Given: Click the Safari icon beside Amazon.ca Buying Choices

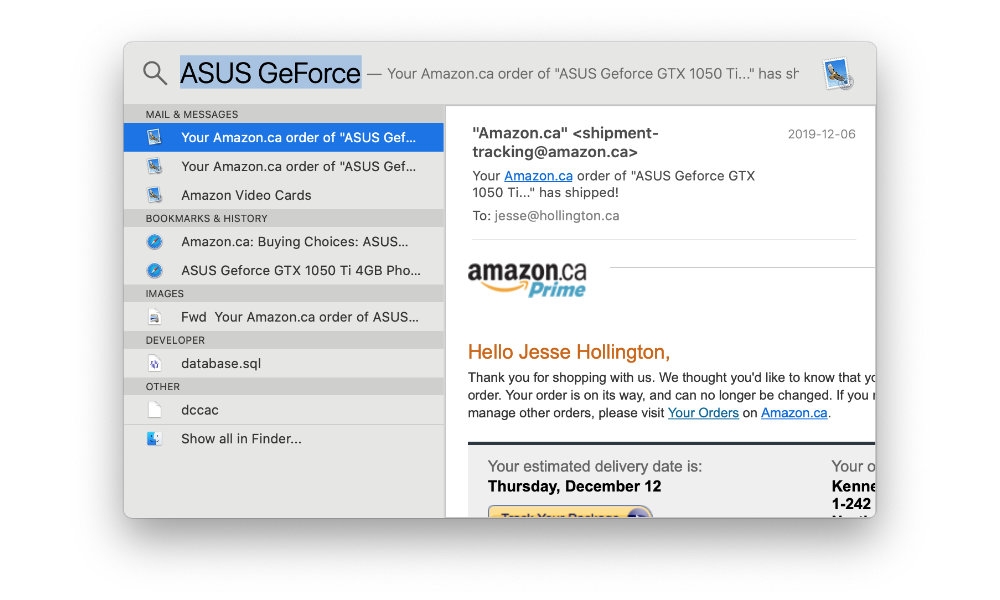Looking at the screenshot, I should tap(154, 242).
